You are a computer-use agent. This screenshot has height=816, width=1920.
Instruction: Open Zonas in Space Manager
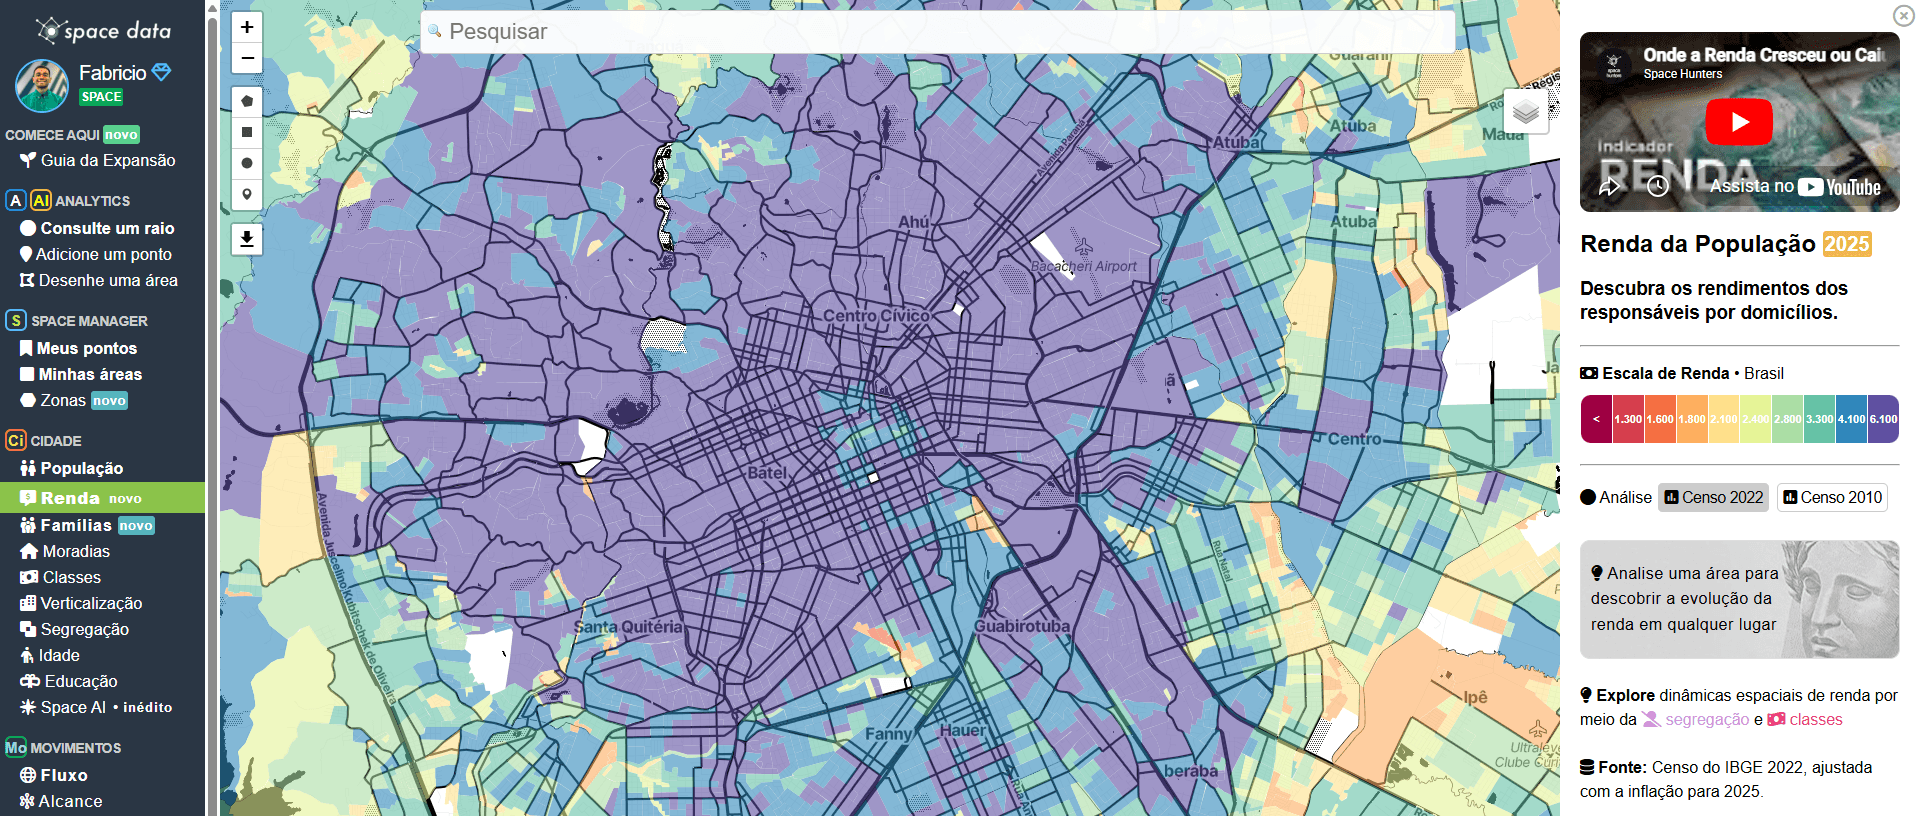(x=73, y=400)
